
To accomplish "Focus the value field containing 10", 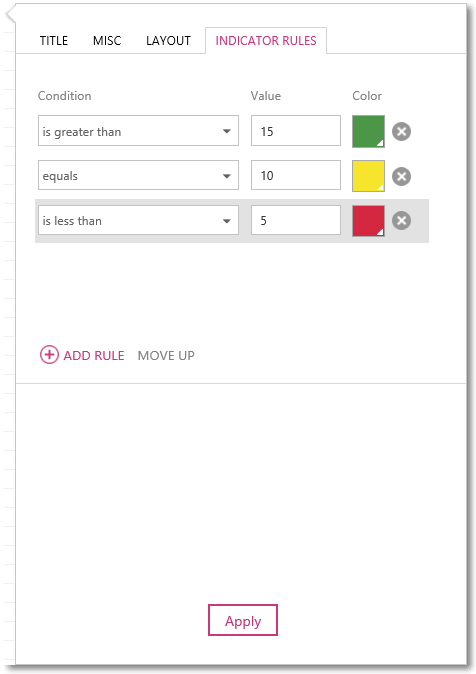I will coord(296,175).
